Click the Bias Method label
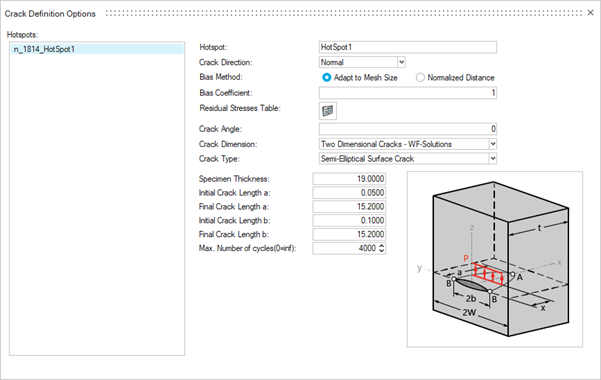This screenshot has height=380, width=601. [x=221, y=77]
